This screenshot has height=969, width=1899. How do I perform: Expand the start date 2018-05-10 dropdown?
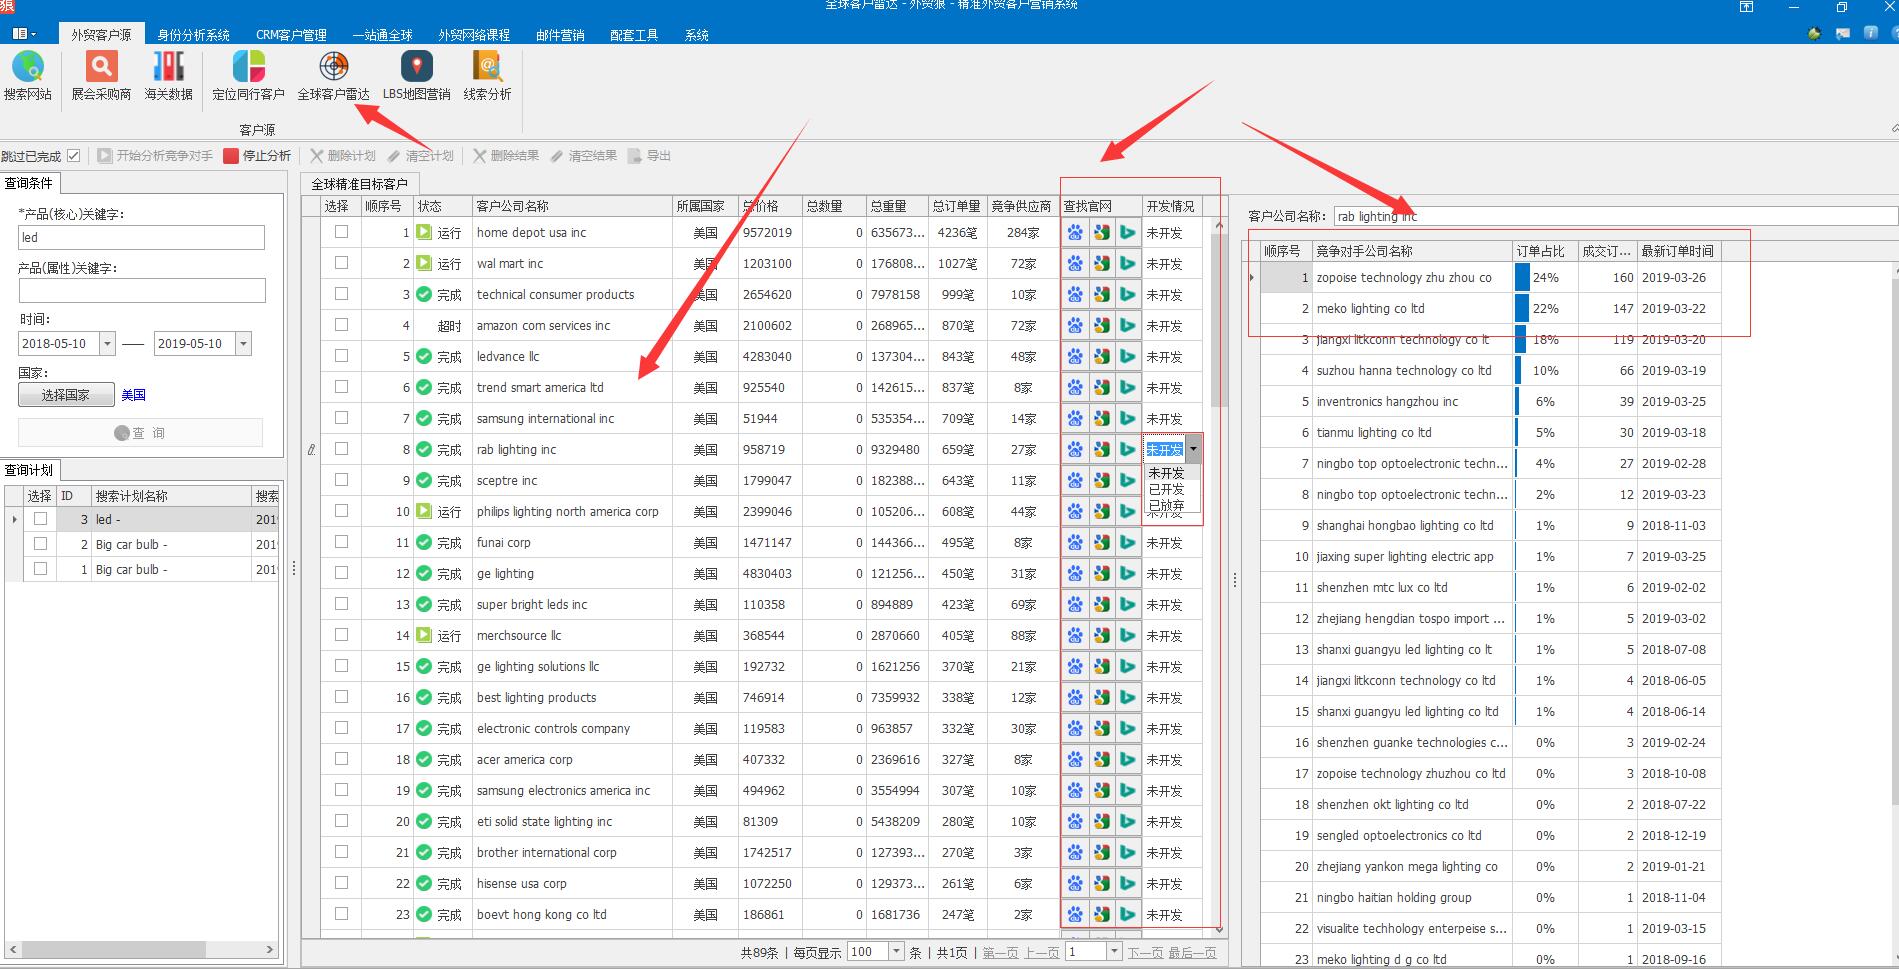click(x=107, y=344)
